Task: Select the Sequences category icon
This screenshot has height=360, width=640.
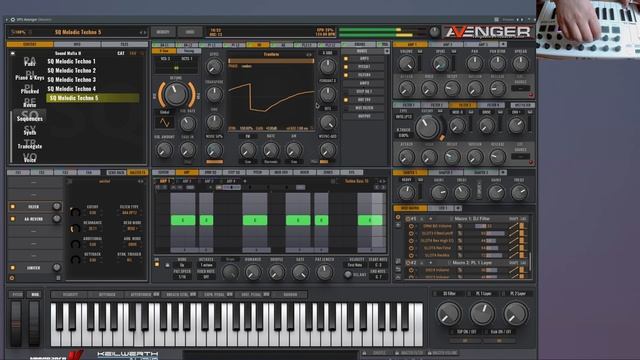Action: click(x=30, y=117)
